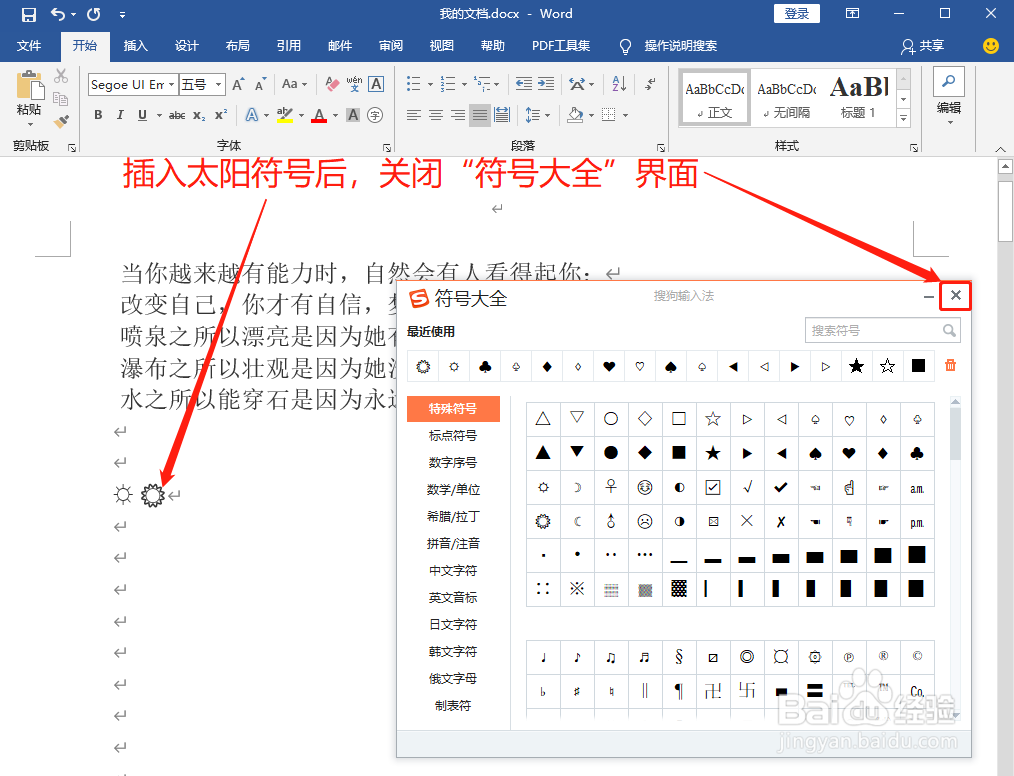
Task: Clear formatting with the eraser icon
Action: pos(332,84)
